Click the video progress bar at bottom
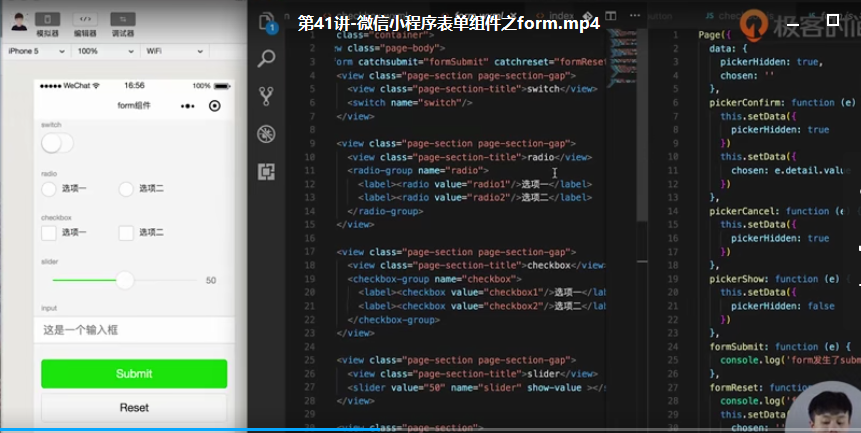 point(430,430)
